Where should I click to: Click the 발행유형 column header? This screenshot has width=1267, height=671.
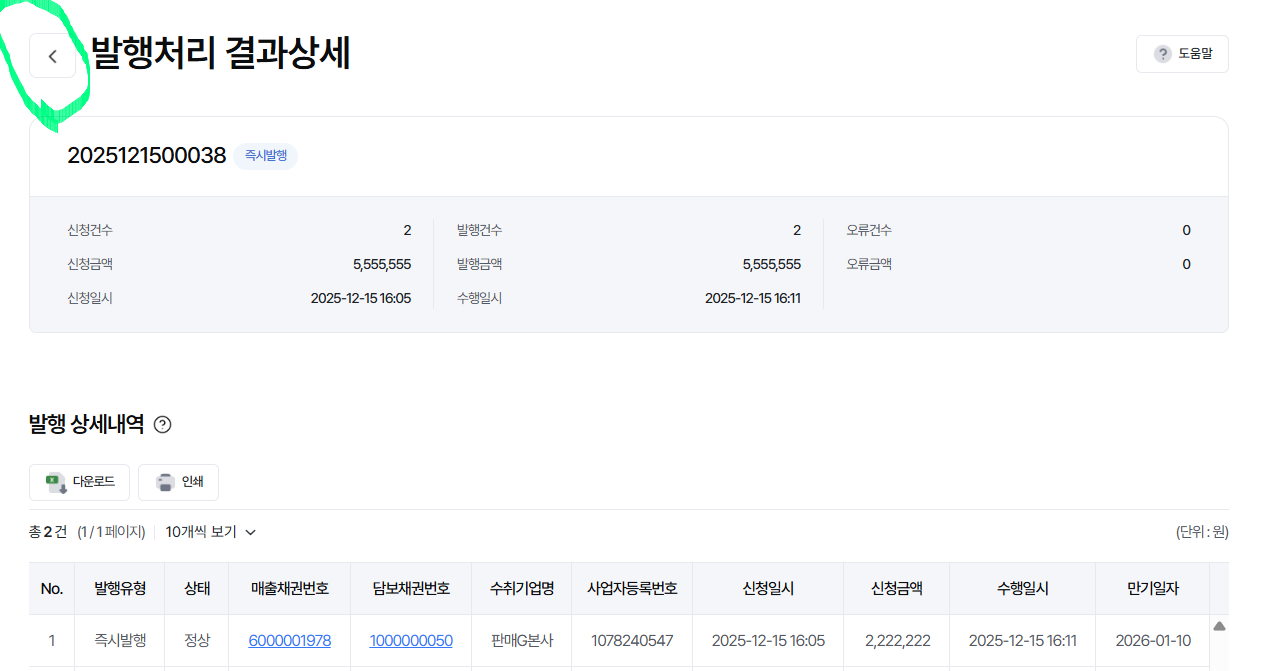120,589
